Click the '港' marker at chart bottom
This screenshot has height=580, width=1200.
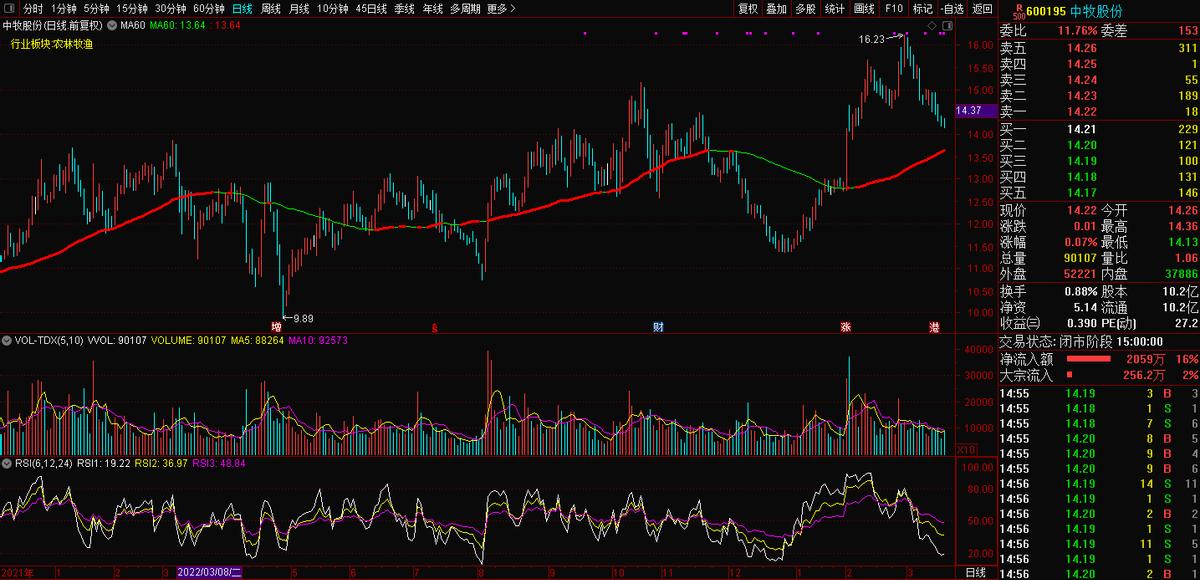tap(934, 327)
